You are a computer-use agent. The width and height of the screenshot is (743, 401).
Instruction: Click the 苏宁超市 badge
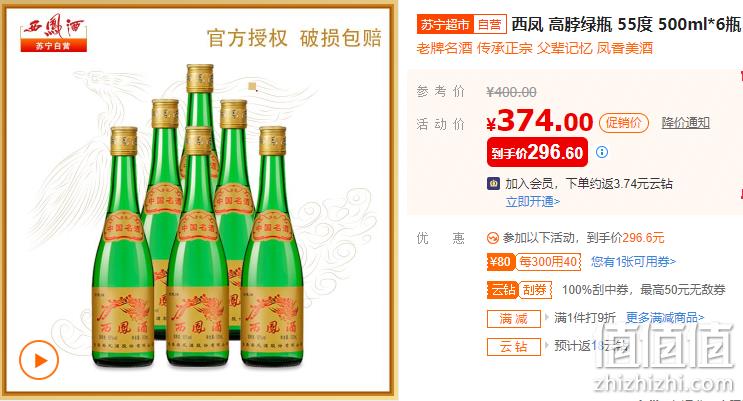[x=445, y=24]
